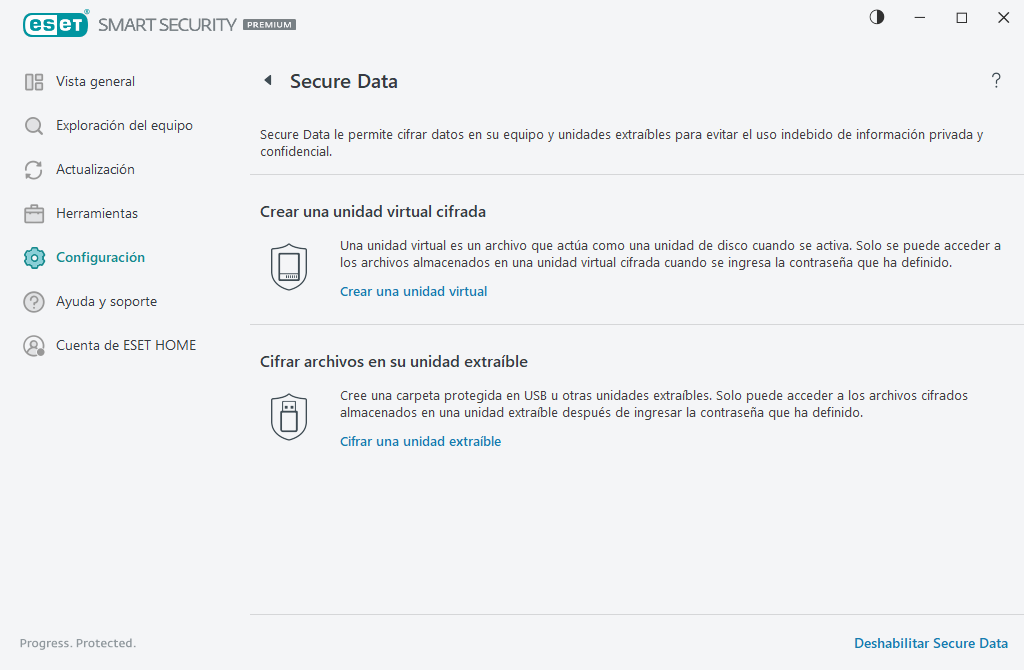
Task: Select the Vista general sidebar icon
Action: [x=33, y=81]
